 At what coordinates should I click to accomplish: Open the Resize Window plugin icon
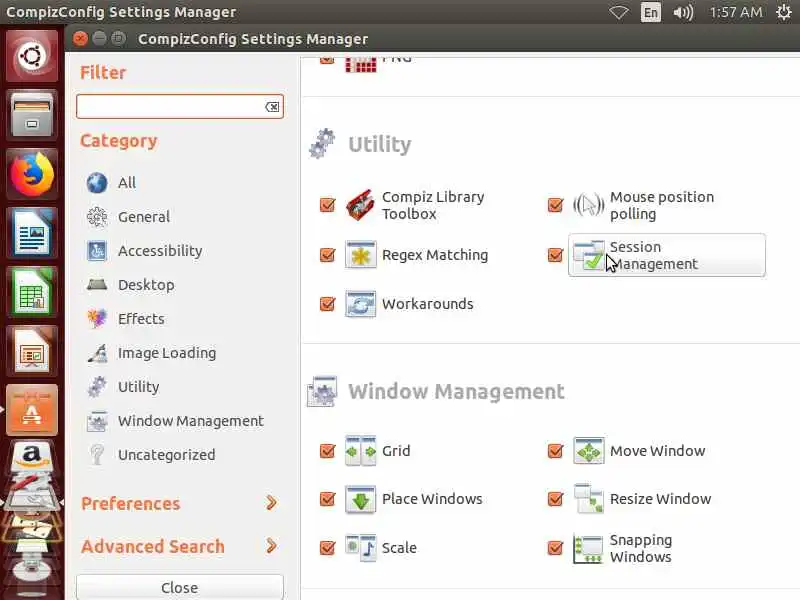click(x=588, y=498)
